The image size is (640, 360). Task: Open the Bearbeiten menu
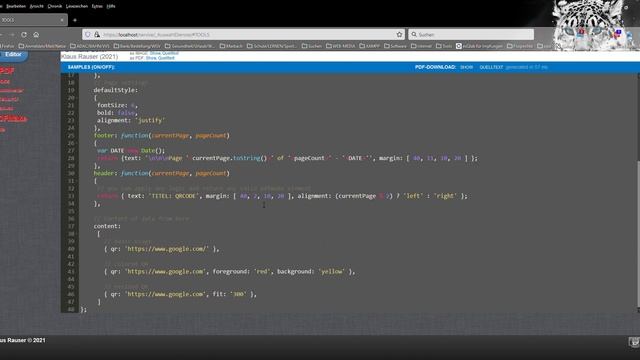16,6
